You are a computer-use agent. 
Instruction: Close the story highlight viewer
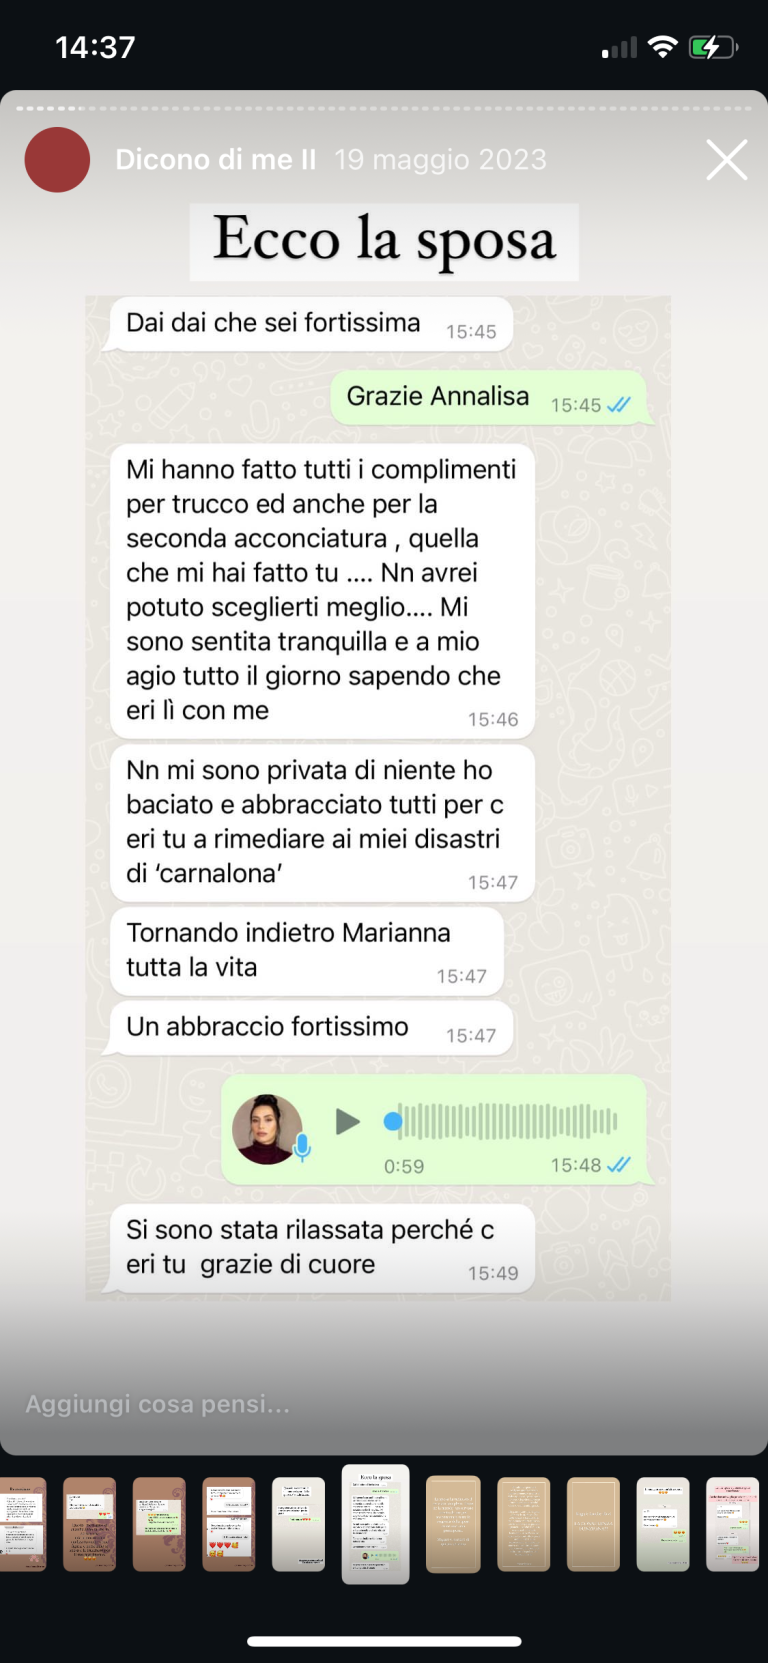[727, 160]
